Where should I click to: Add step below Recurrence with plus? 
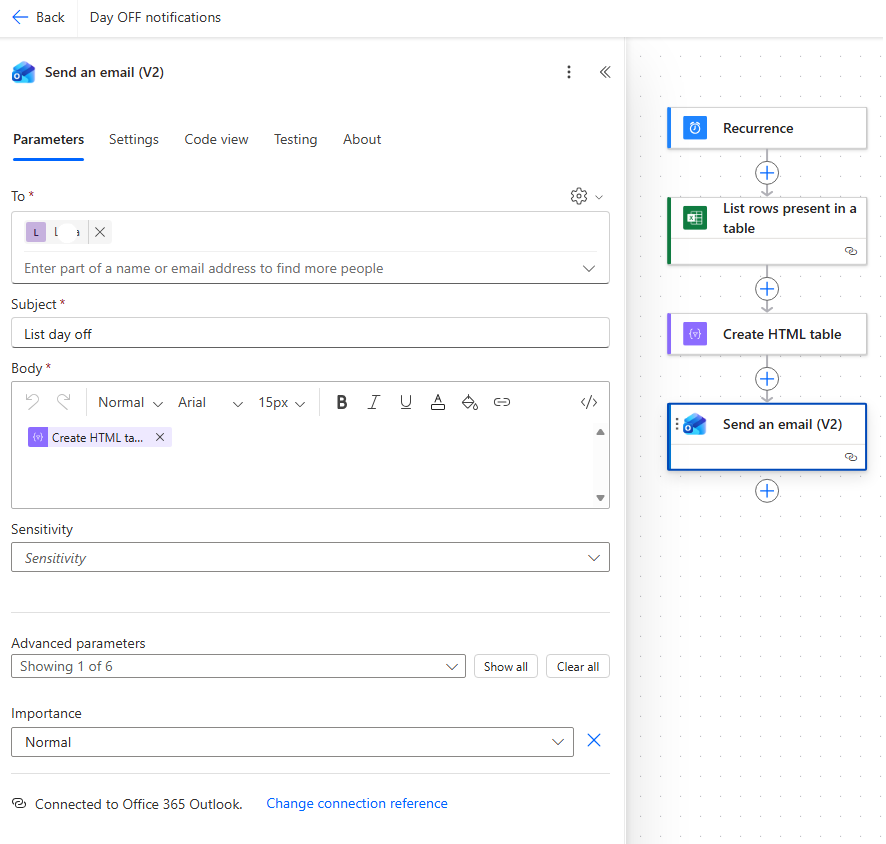(767, 173)
